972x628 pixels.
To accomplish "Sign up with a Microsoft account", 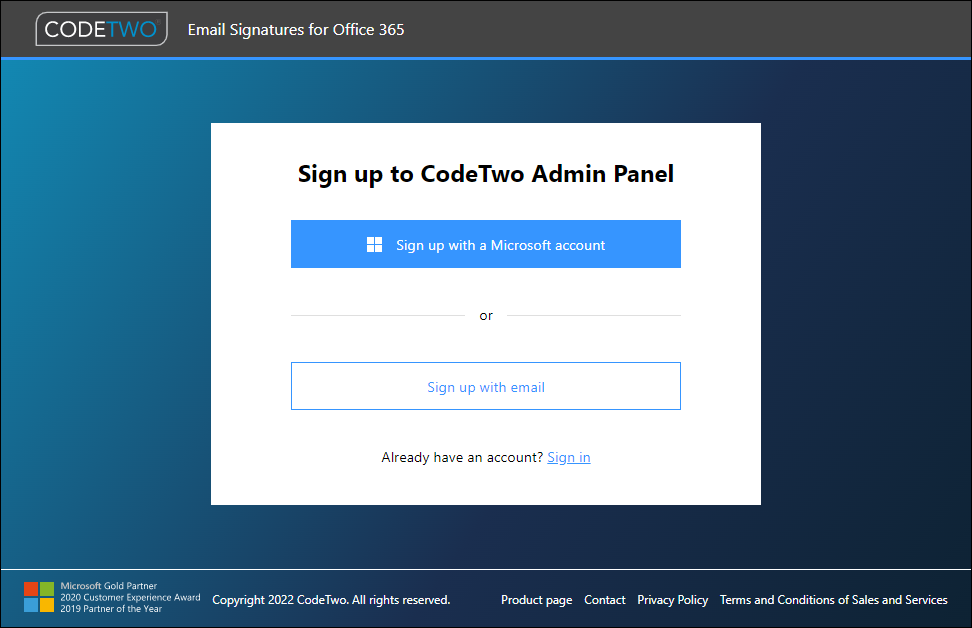I will click(x=485, y=244).
